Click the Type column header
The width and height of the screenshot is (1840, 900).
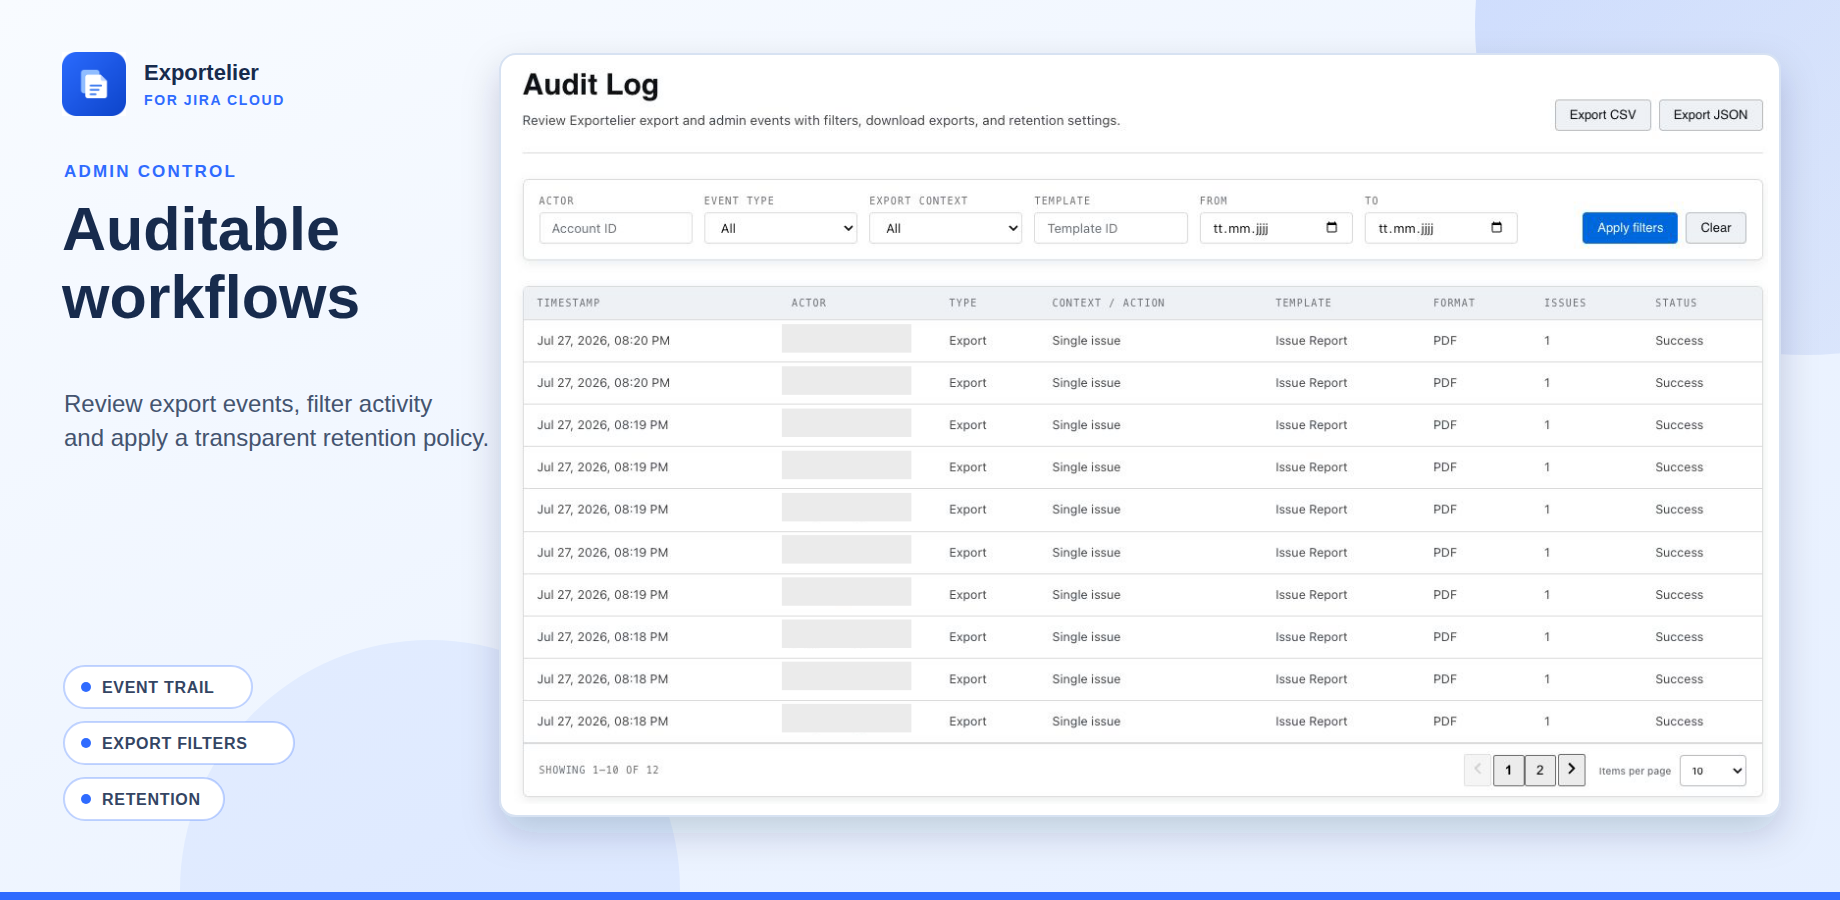click(x=962, y=303)
